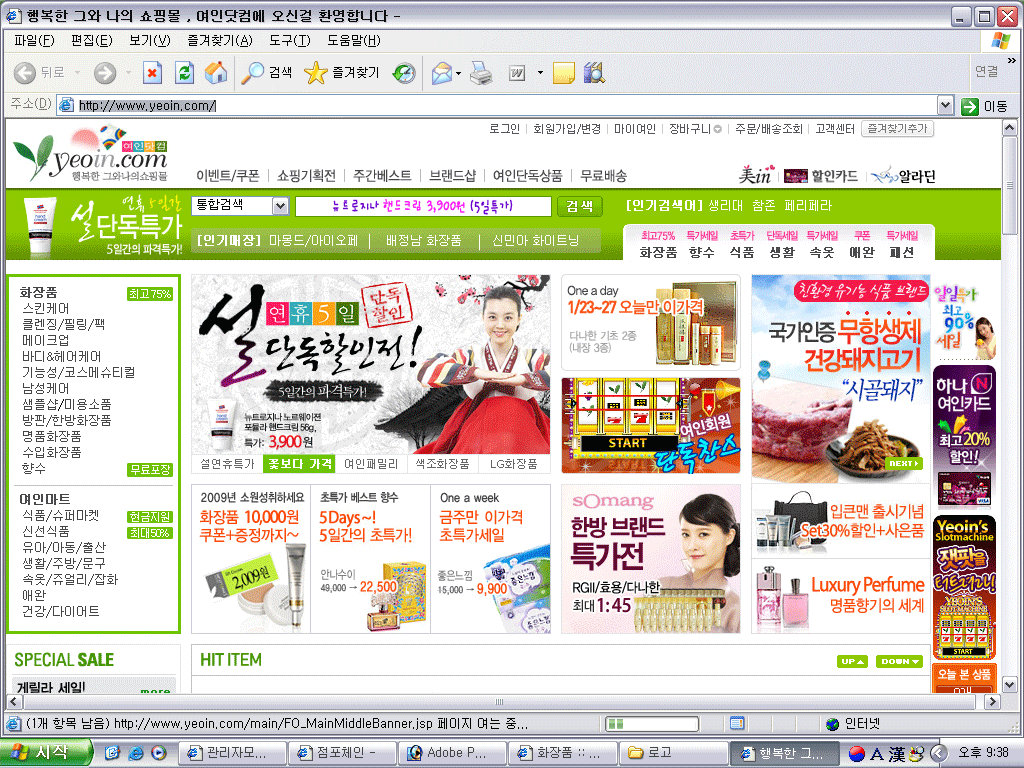1024x768 pixels.
Task: Open dropdown arrow next to Edit icon
Action: coord(540,73)
